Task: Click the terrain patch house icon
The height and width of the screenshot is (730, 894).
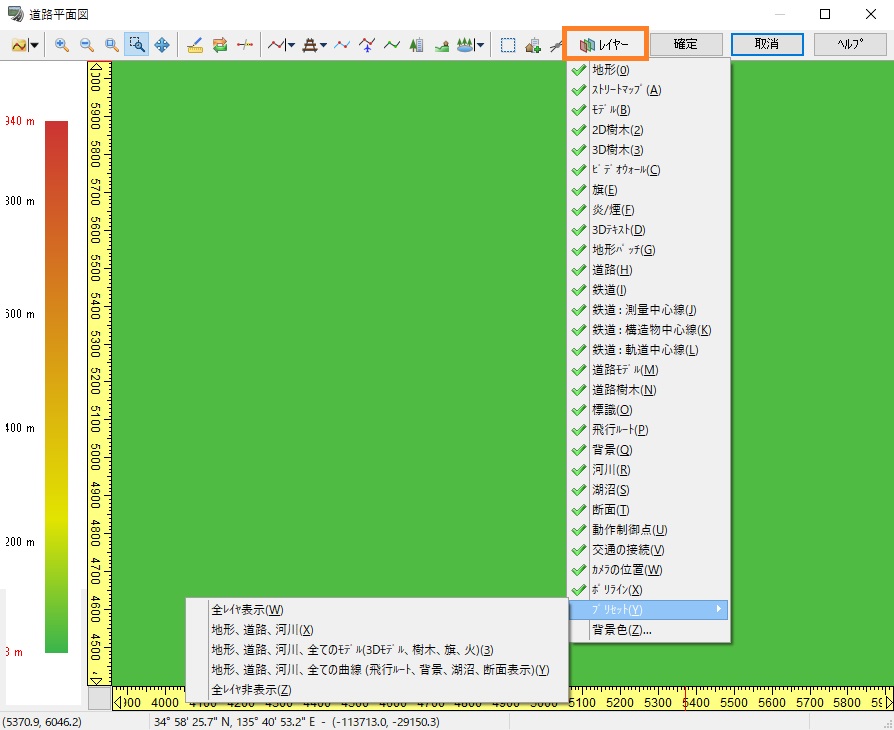Action: tap(442, 44)
